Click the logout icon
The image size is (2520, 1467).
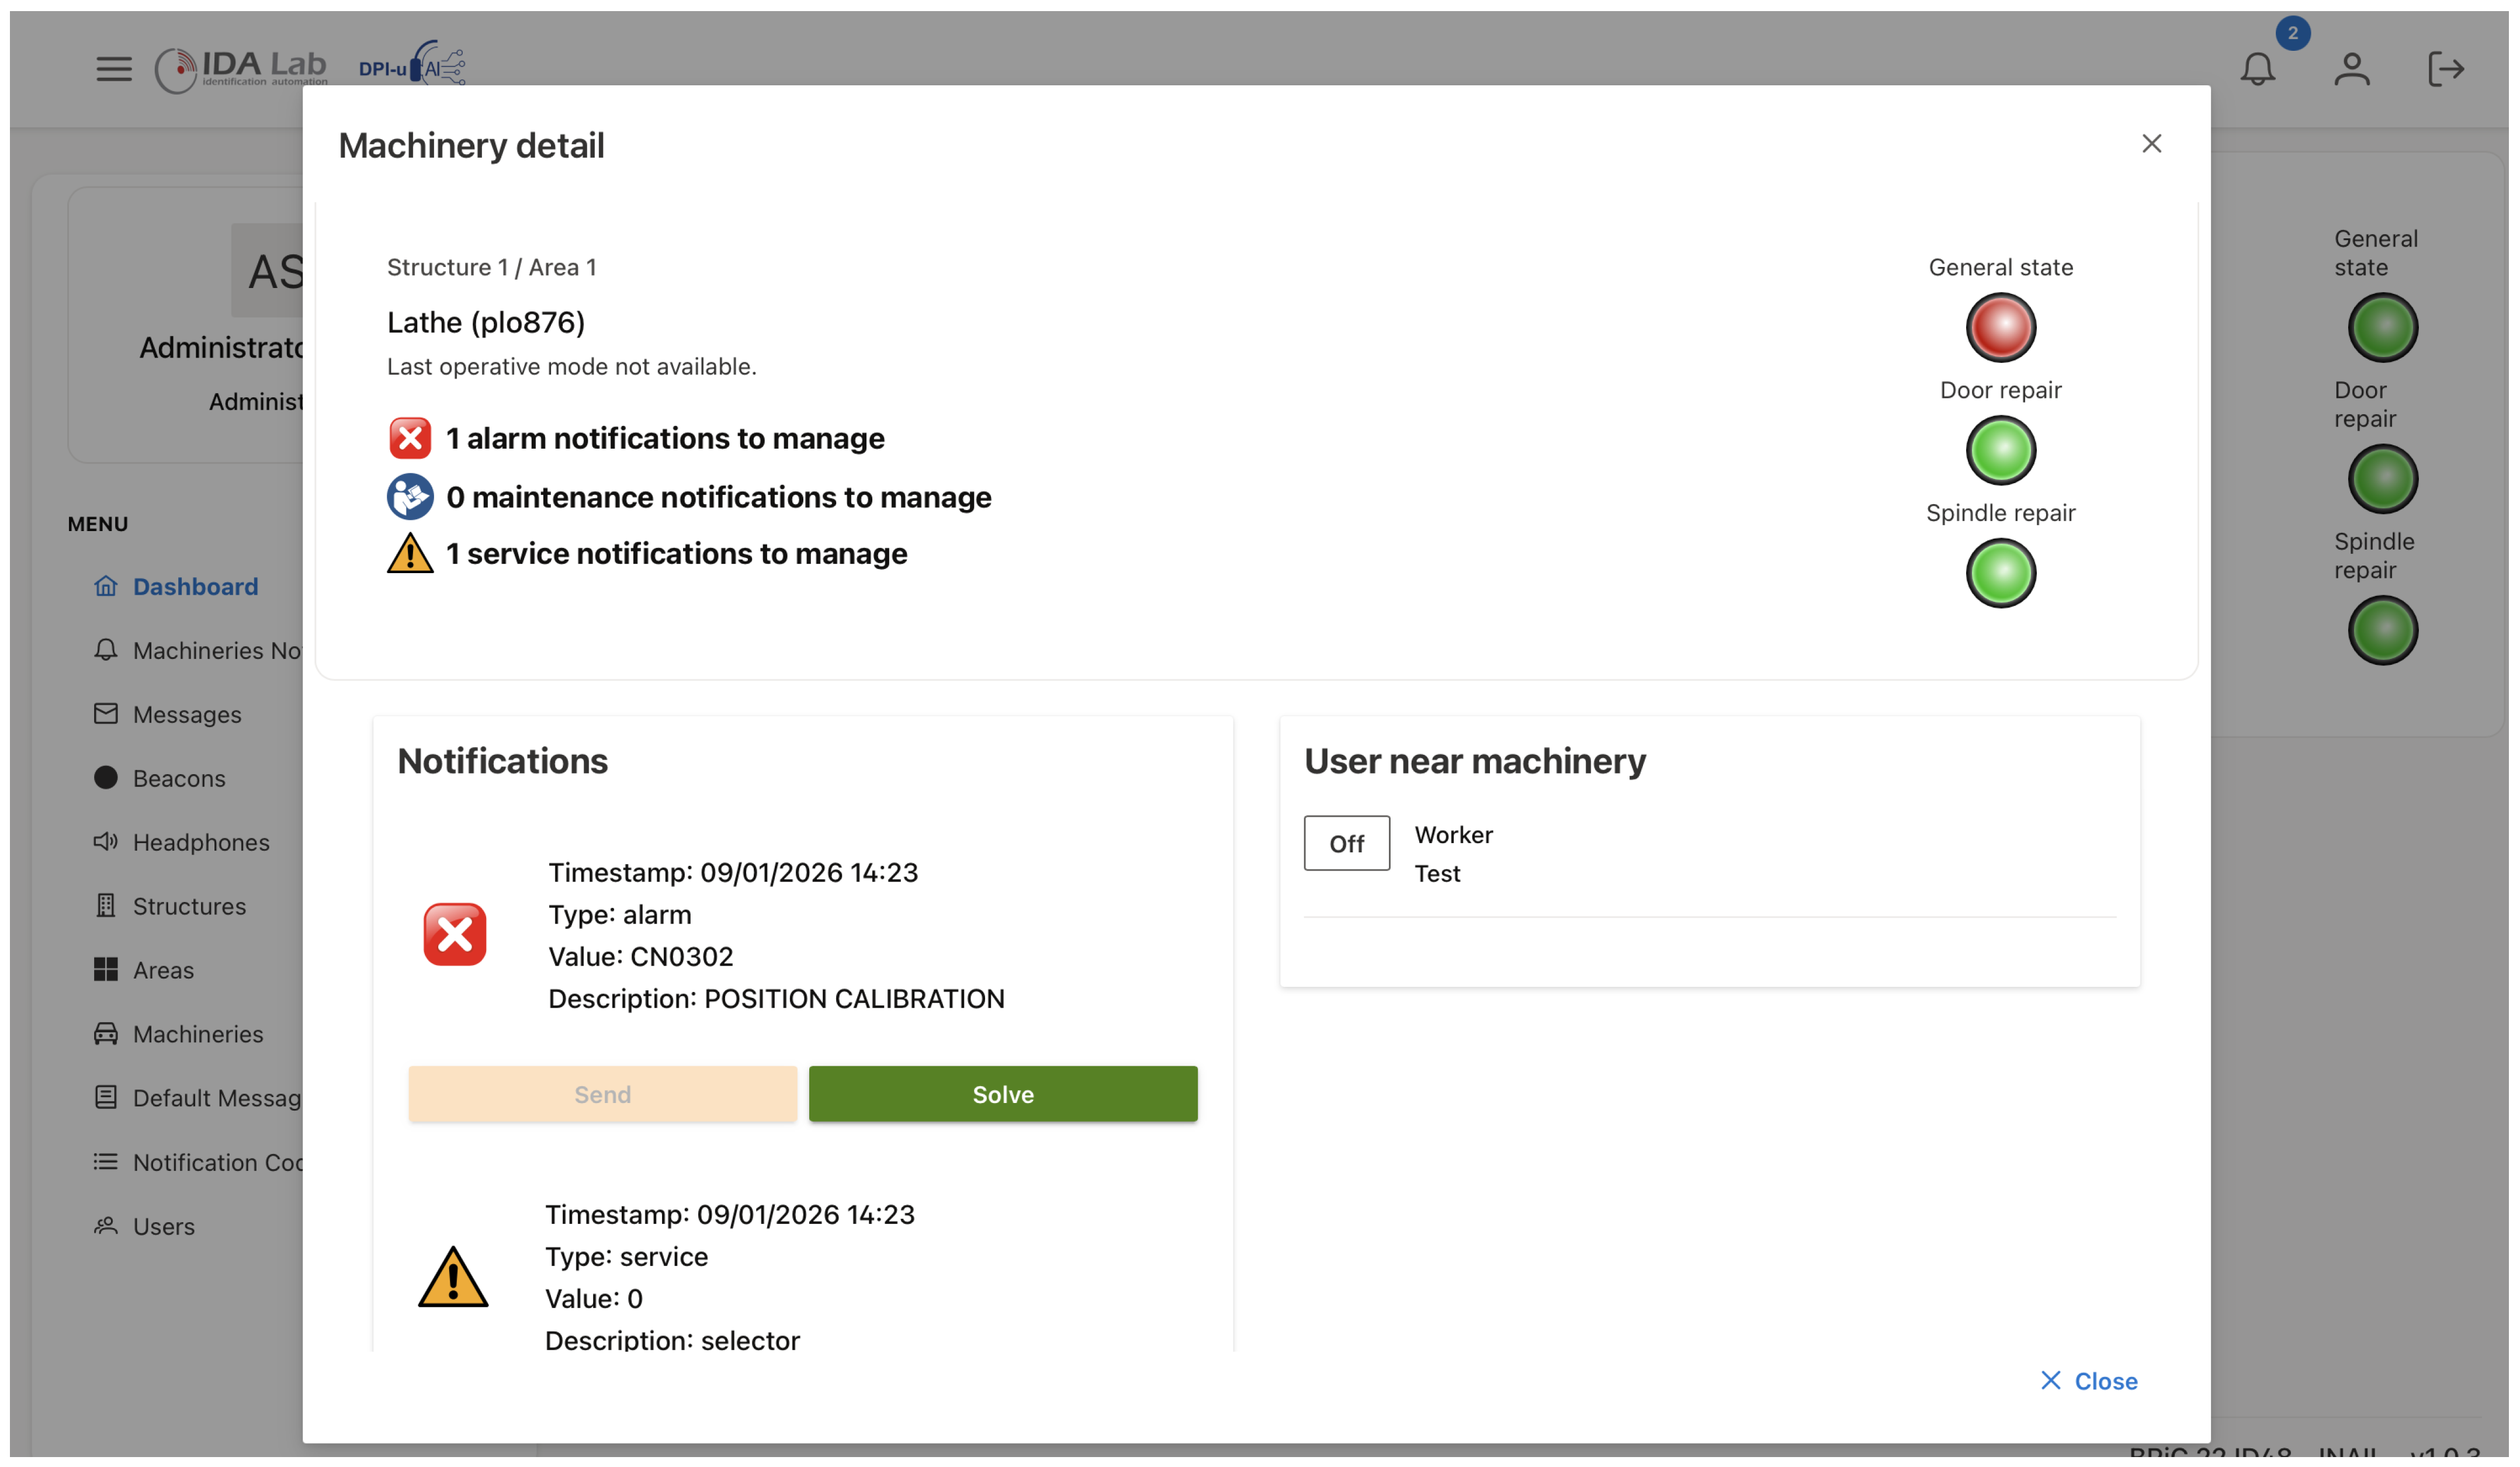(2445, 69)
